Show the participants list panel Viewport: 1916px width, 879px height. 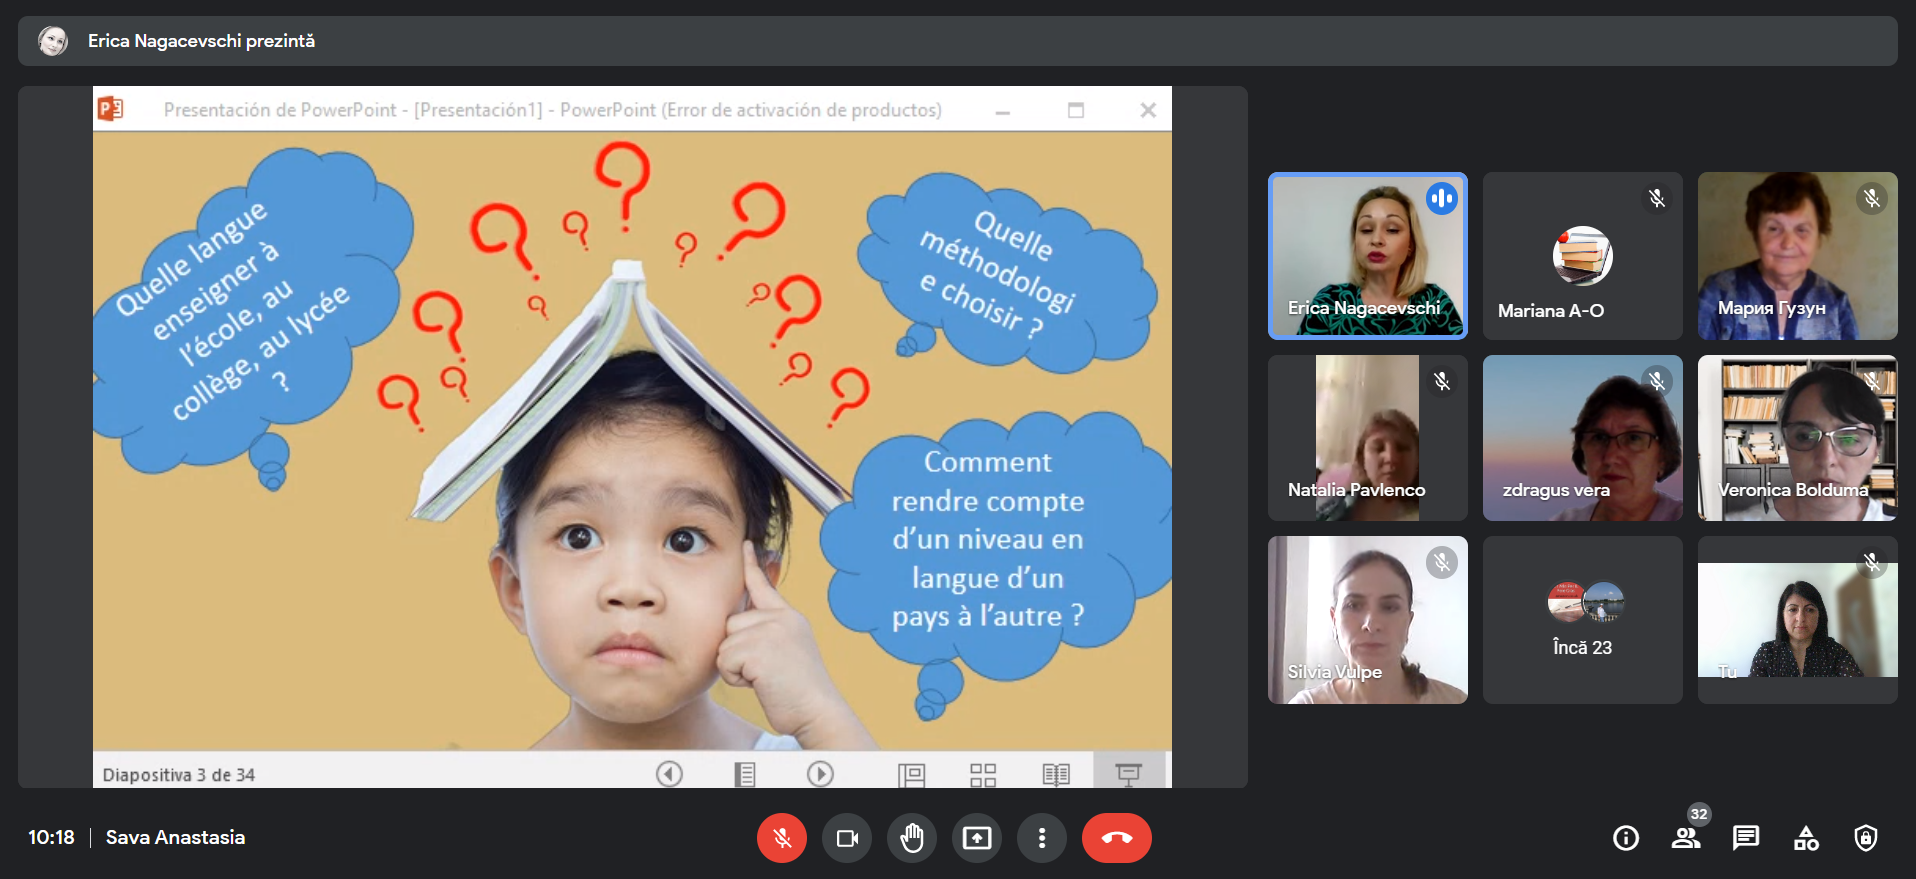(1686, 838)
